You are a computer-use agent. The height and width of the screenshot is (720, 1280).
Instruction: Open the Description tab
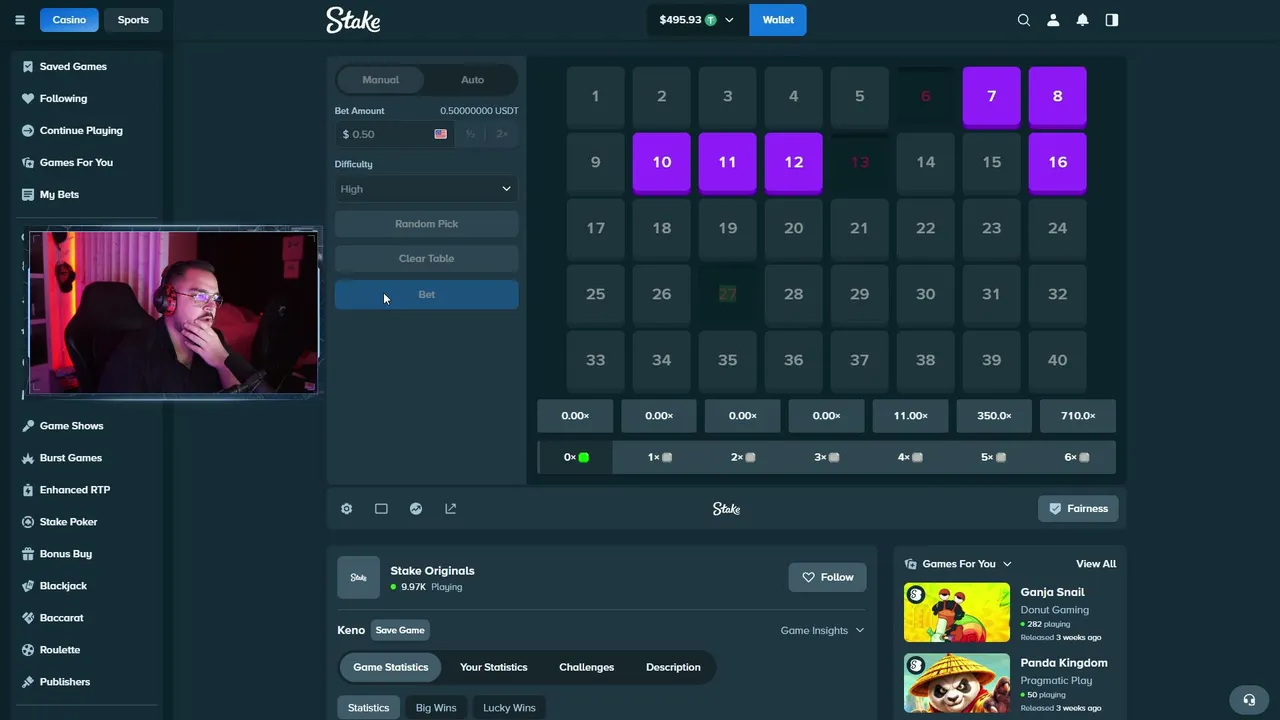(x=673, y=667)
